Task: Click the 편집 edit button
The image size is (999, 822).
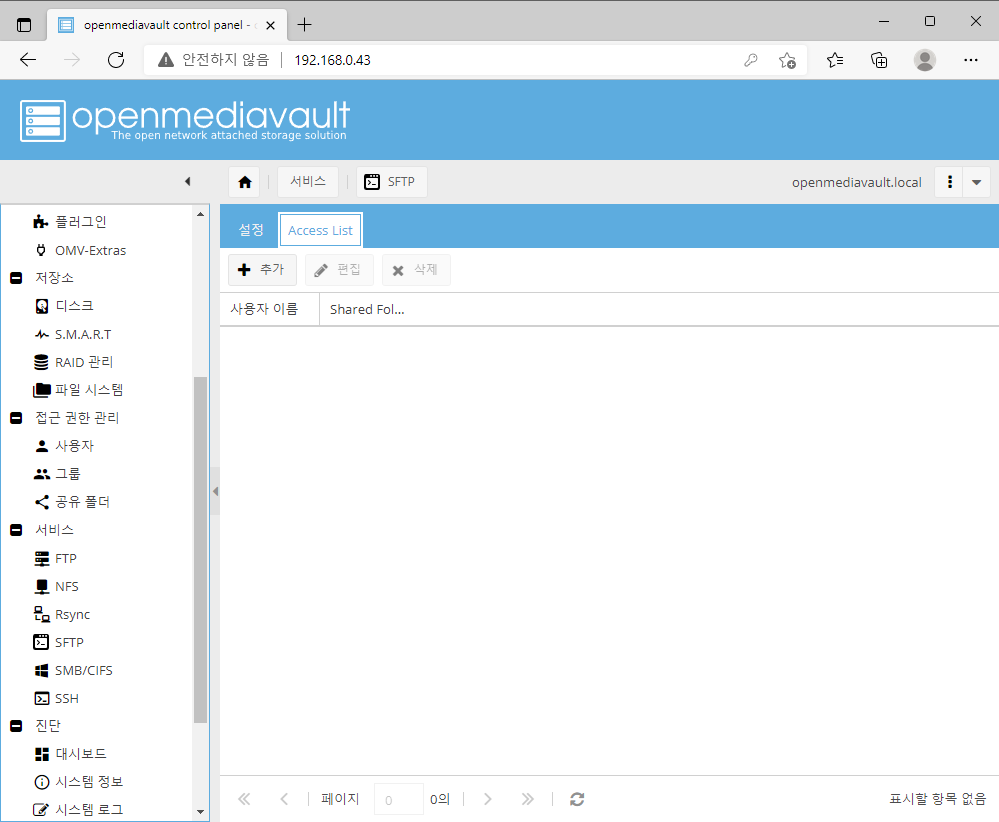Action: [x=339, y=270]
